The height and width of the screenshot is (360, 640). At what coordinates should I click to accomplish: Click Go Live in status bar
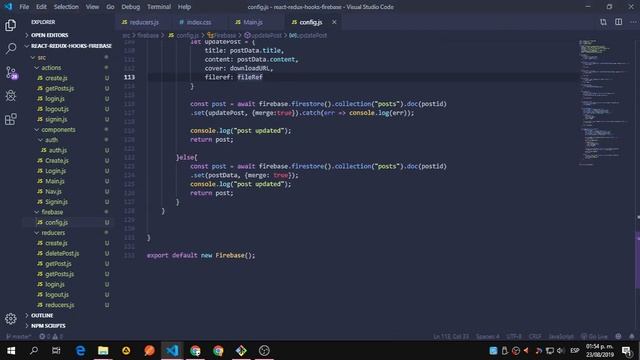tap(594, 337)
